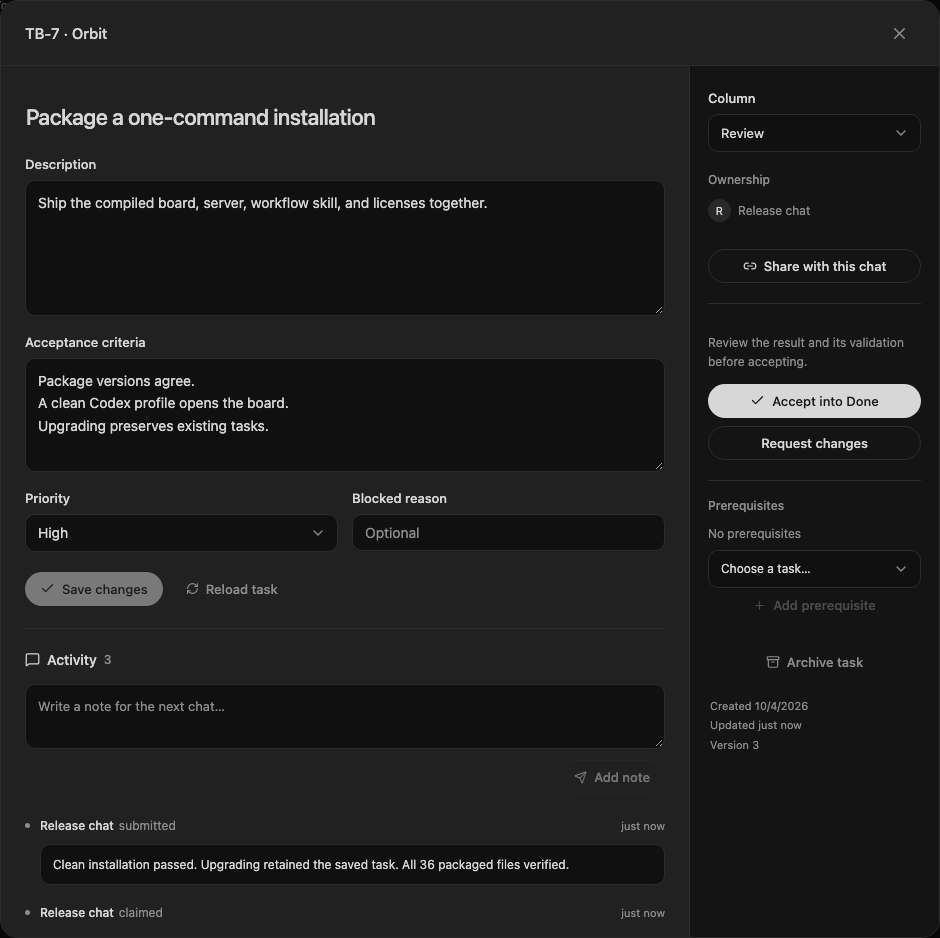
Task: Click the chevron arrow in Column dropdown
Action: pyautogui.click(x=900, y=133)
